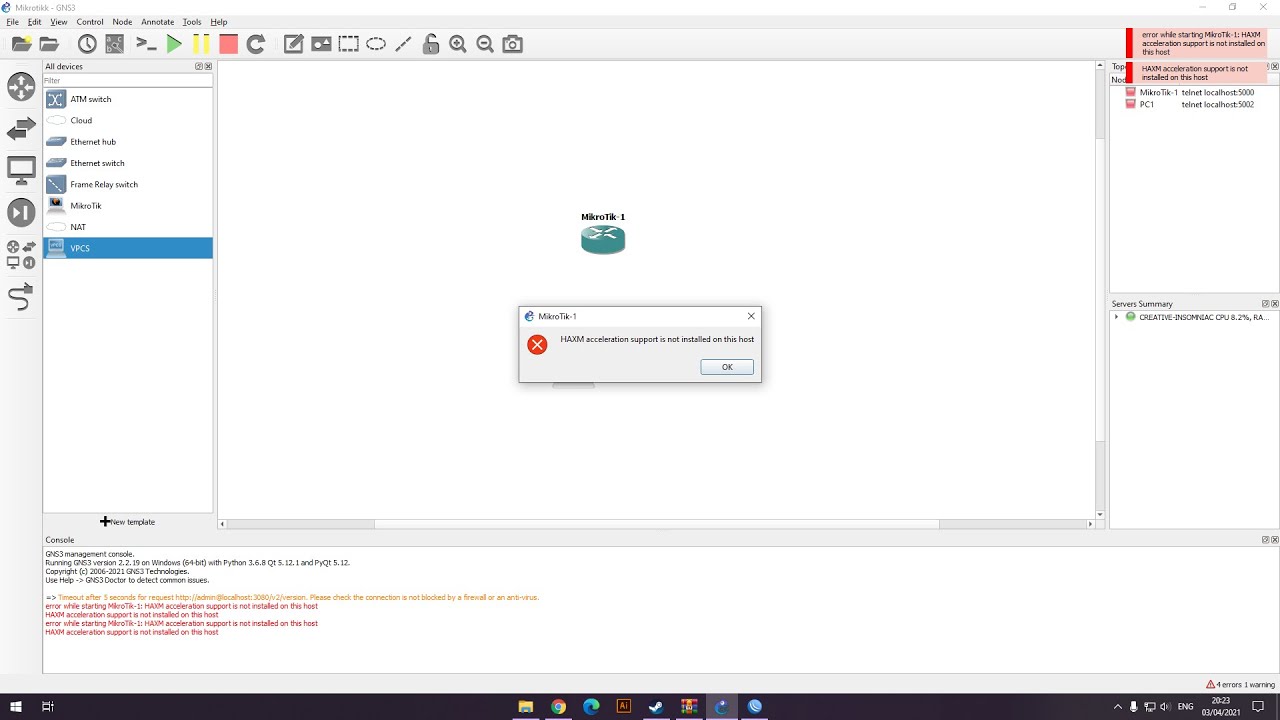Select the Add a link cable tool
Viewport: 1280px width, 720px height.
21,297
